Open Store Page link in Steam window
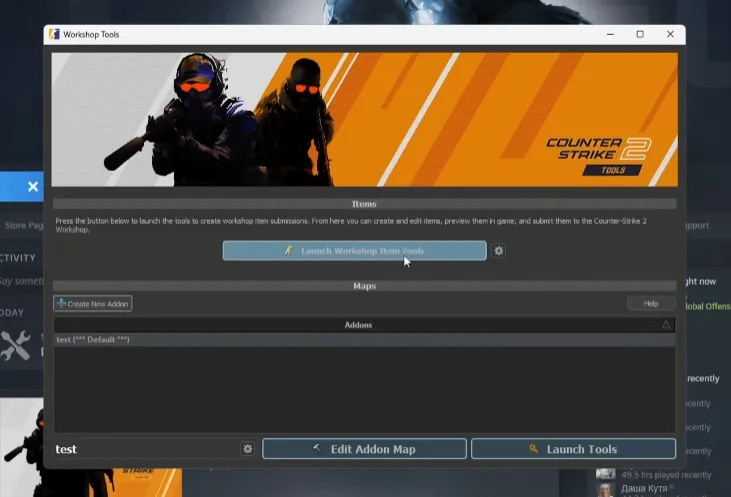This screenshot has width=731, height=497. (x=23, y=225)
